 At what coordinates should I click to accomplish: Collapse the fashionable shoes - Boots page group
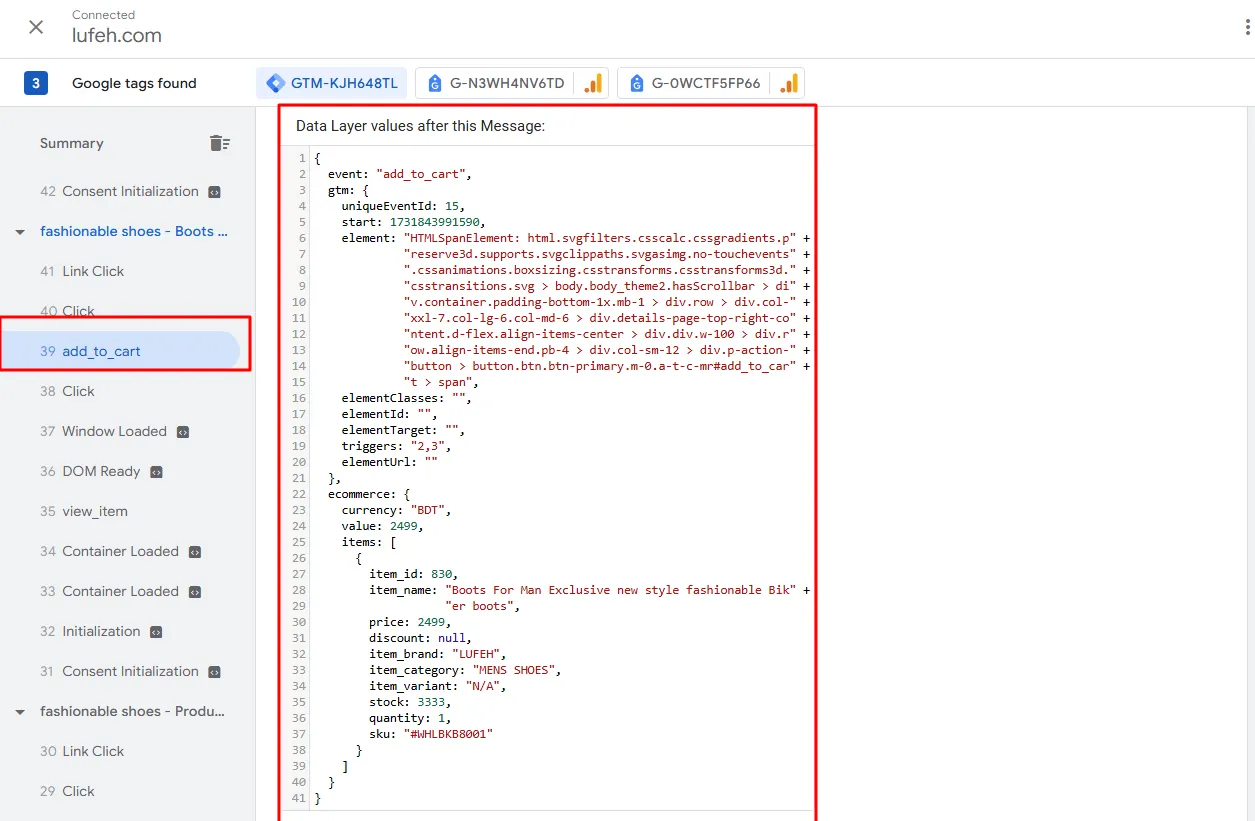pos(20,232)
